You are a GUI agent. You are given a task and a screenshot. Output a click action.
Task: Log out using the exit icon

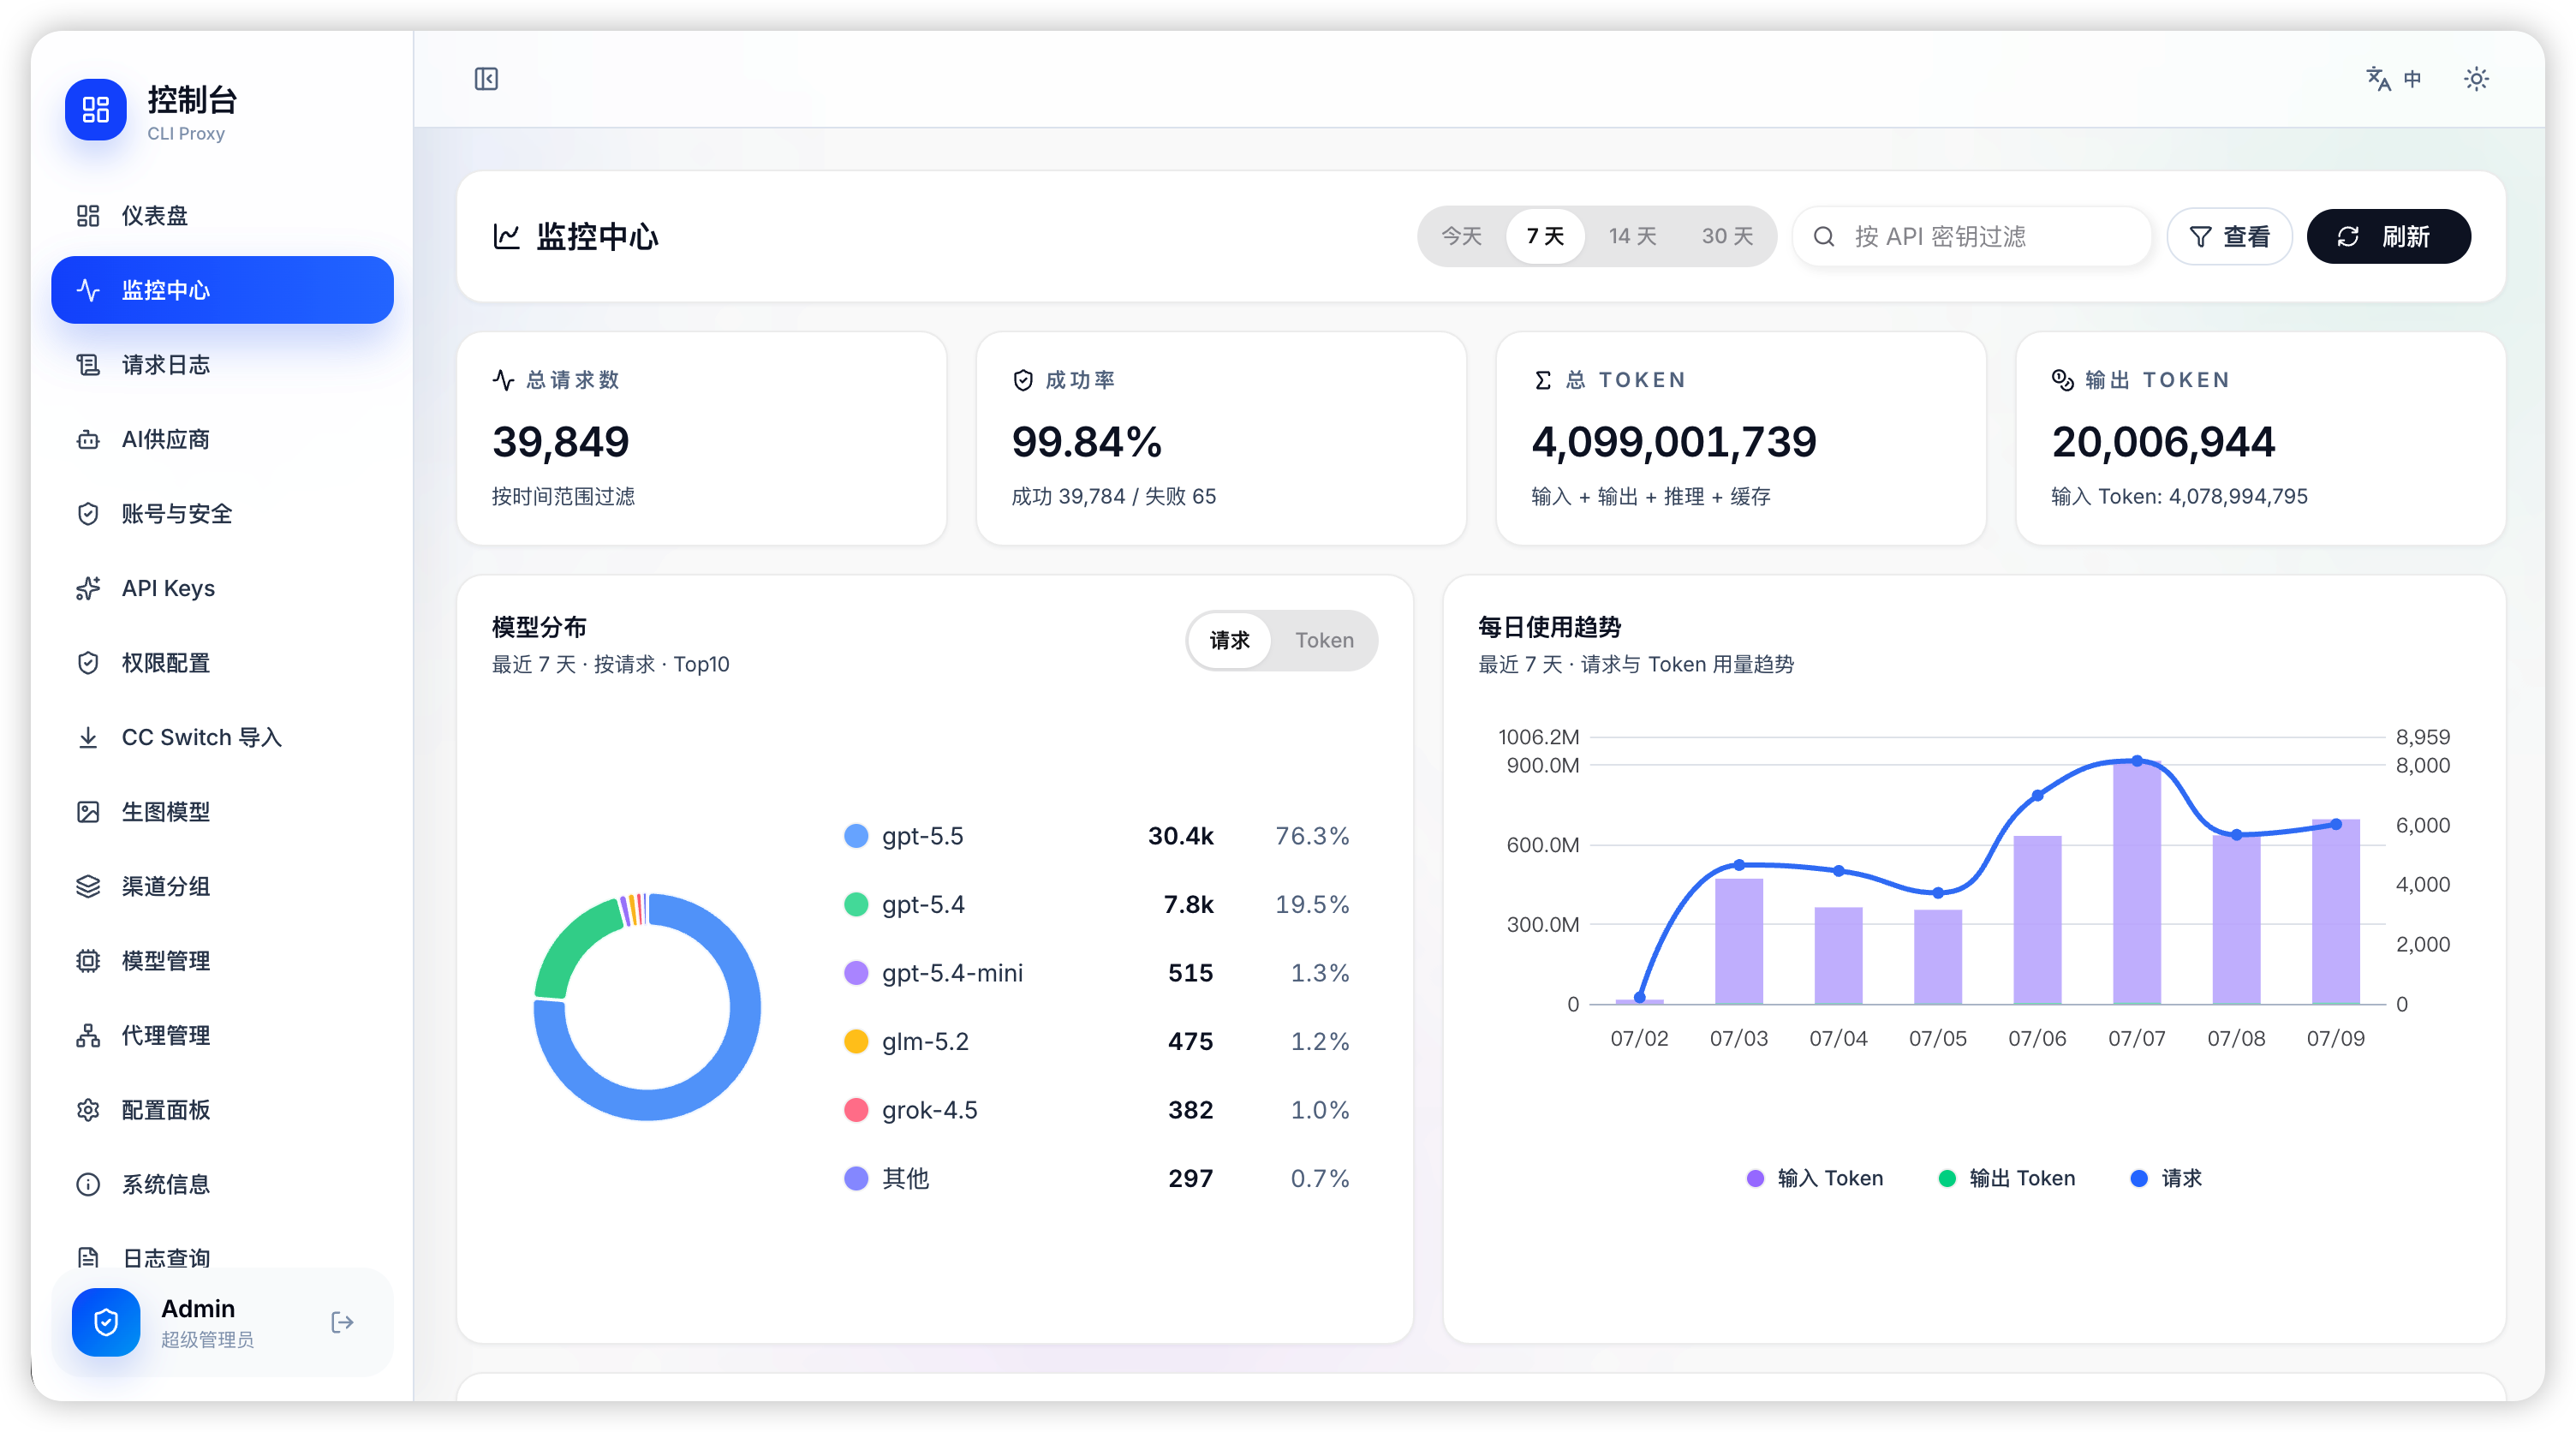pos(342,1322)
